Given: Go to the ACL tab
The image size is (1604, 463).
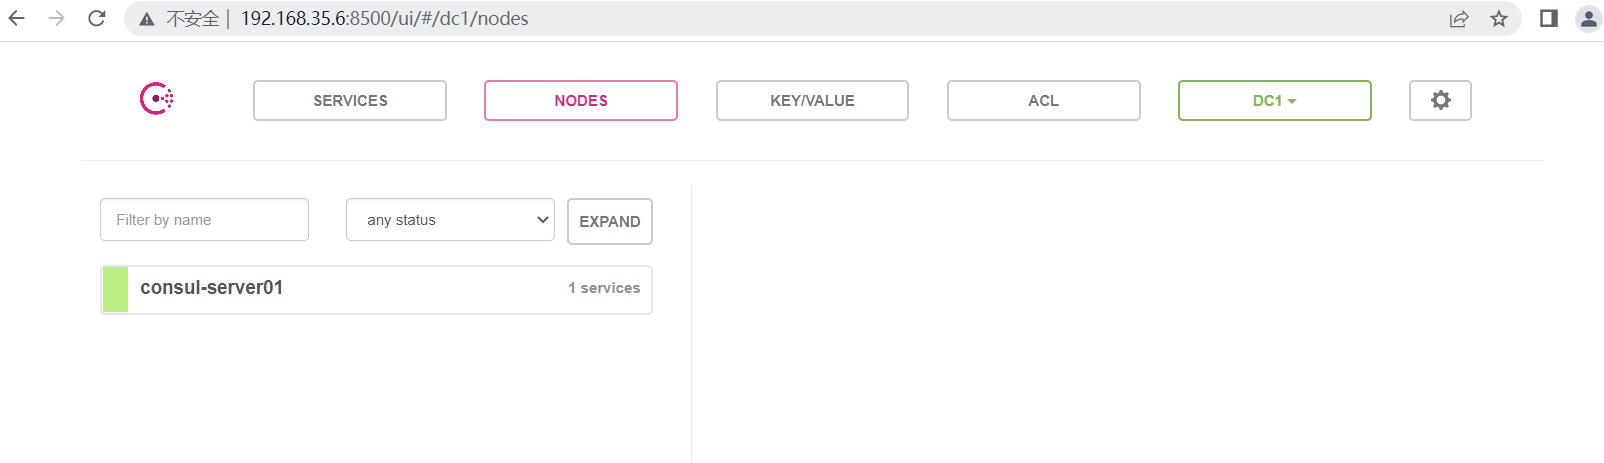Looking at the screenshot, I should tap(1043, 100).
